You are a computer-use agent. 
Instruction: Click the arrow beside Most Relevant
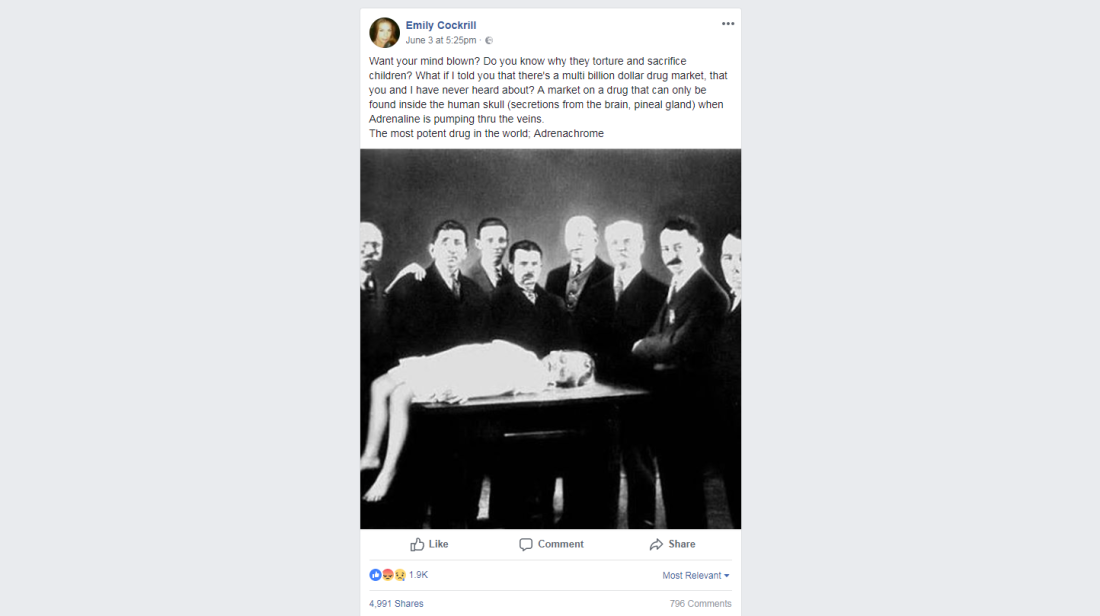727,575
